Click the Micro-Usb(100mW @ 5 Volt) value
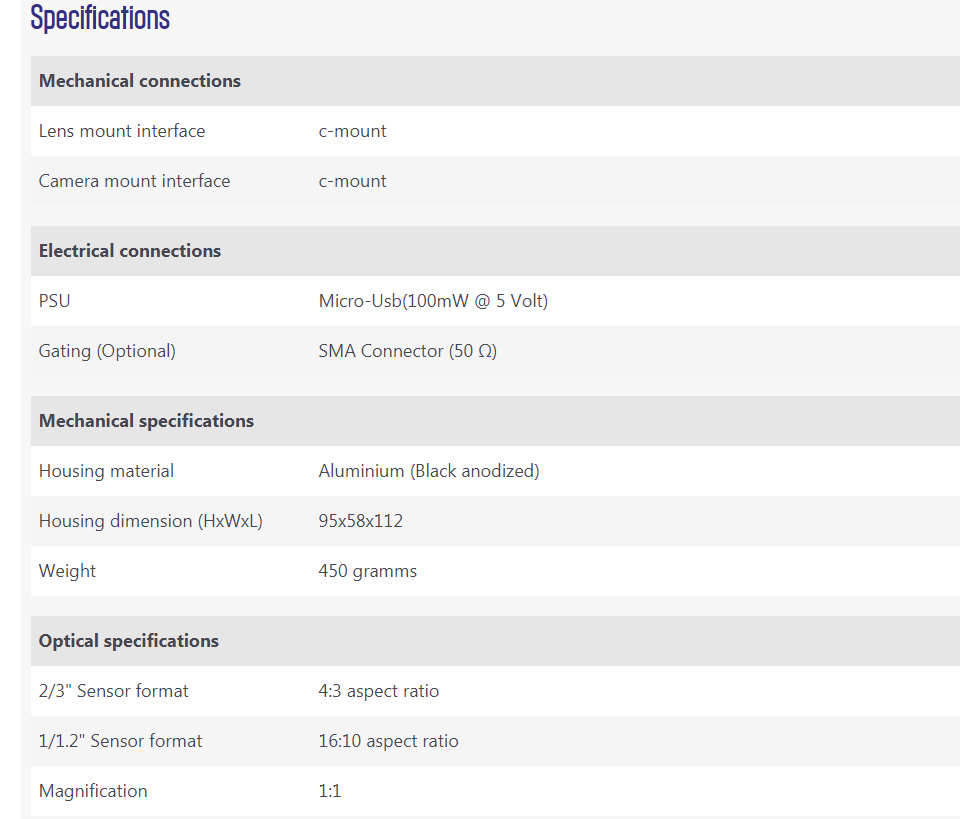960x819 pixels. pos(433,301)
